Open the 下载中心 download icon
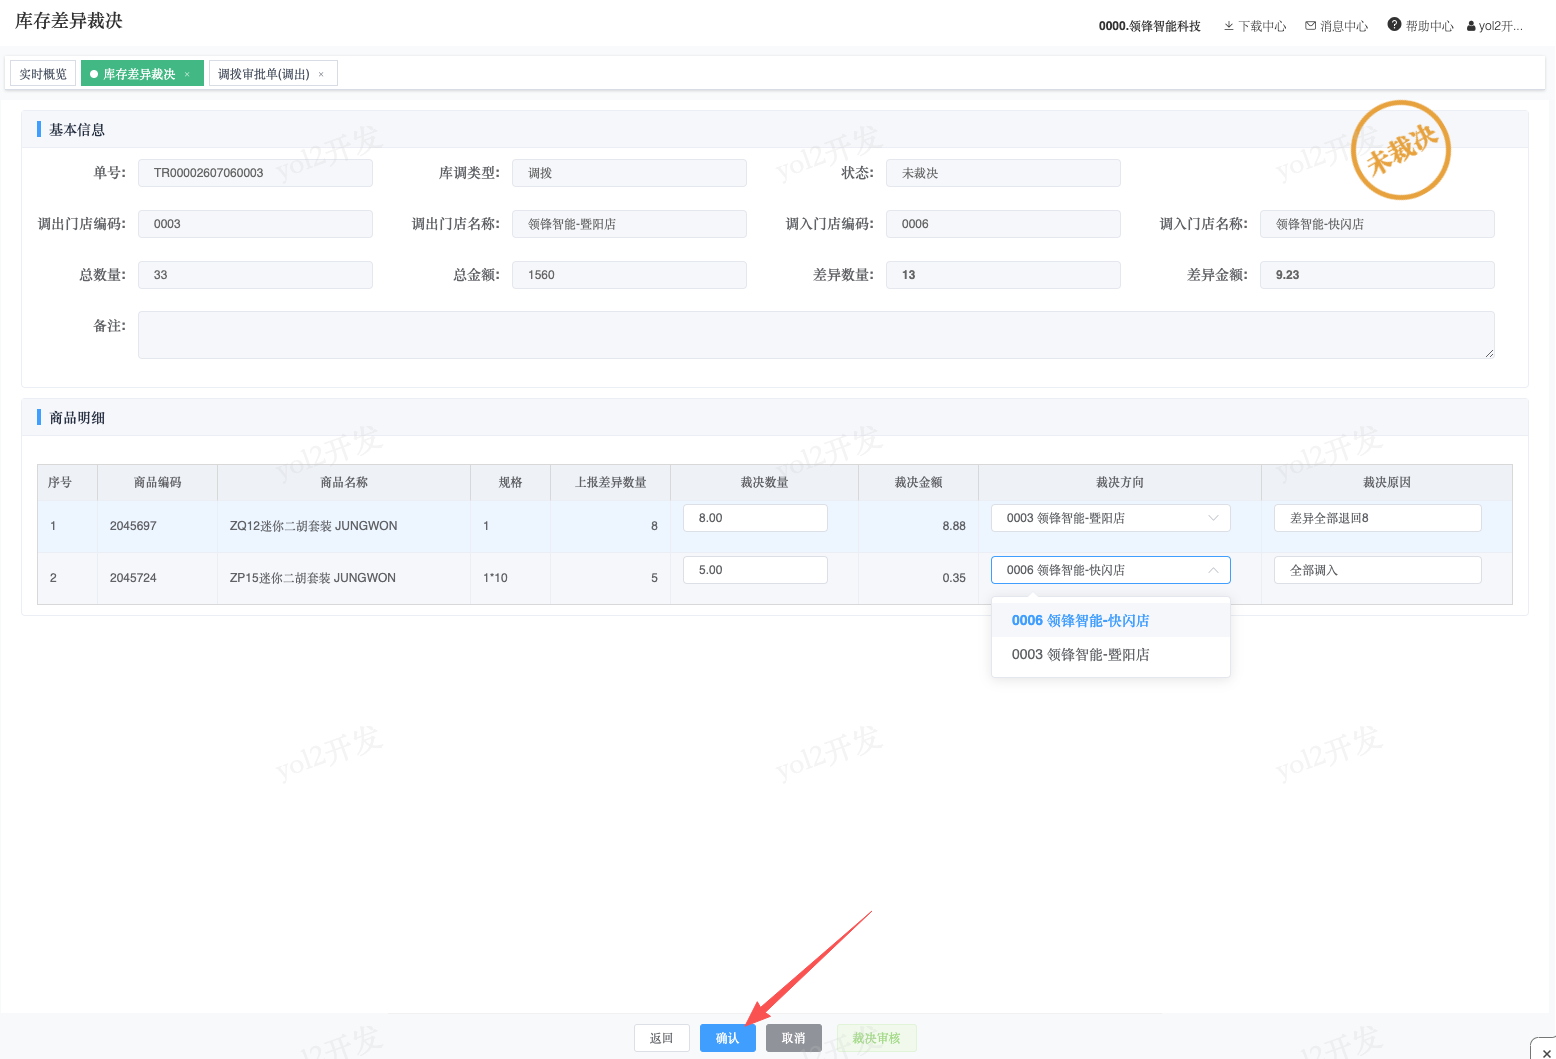 click(x=1229, y=26)
